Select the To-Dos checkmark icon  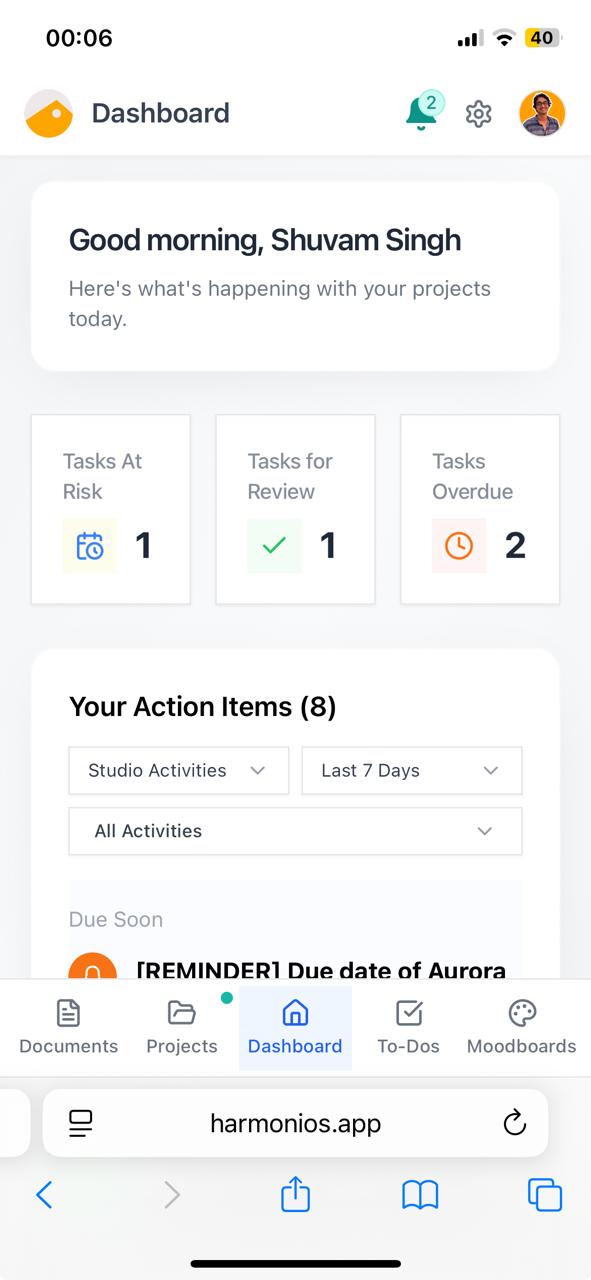point(408,1013)
